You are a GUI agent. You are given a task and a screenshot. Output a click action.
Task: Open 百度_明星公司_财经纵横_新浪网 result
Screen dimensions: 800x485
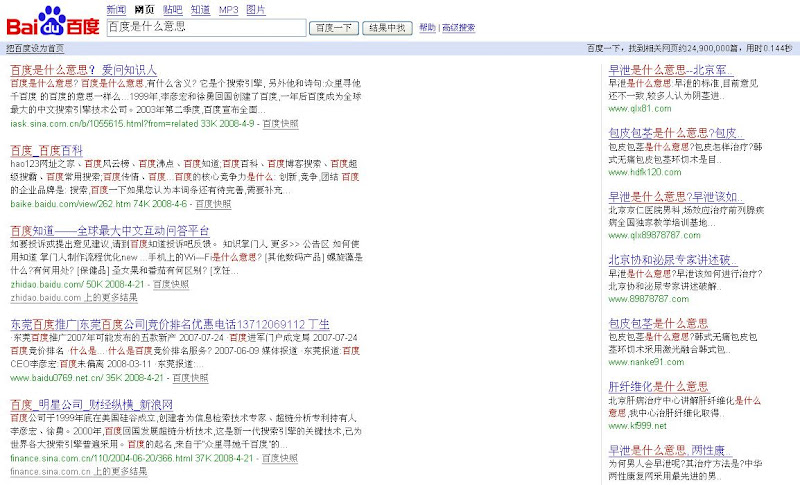click(x=92, y=405)
